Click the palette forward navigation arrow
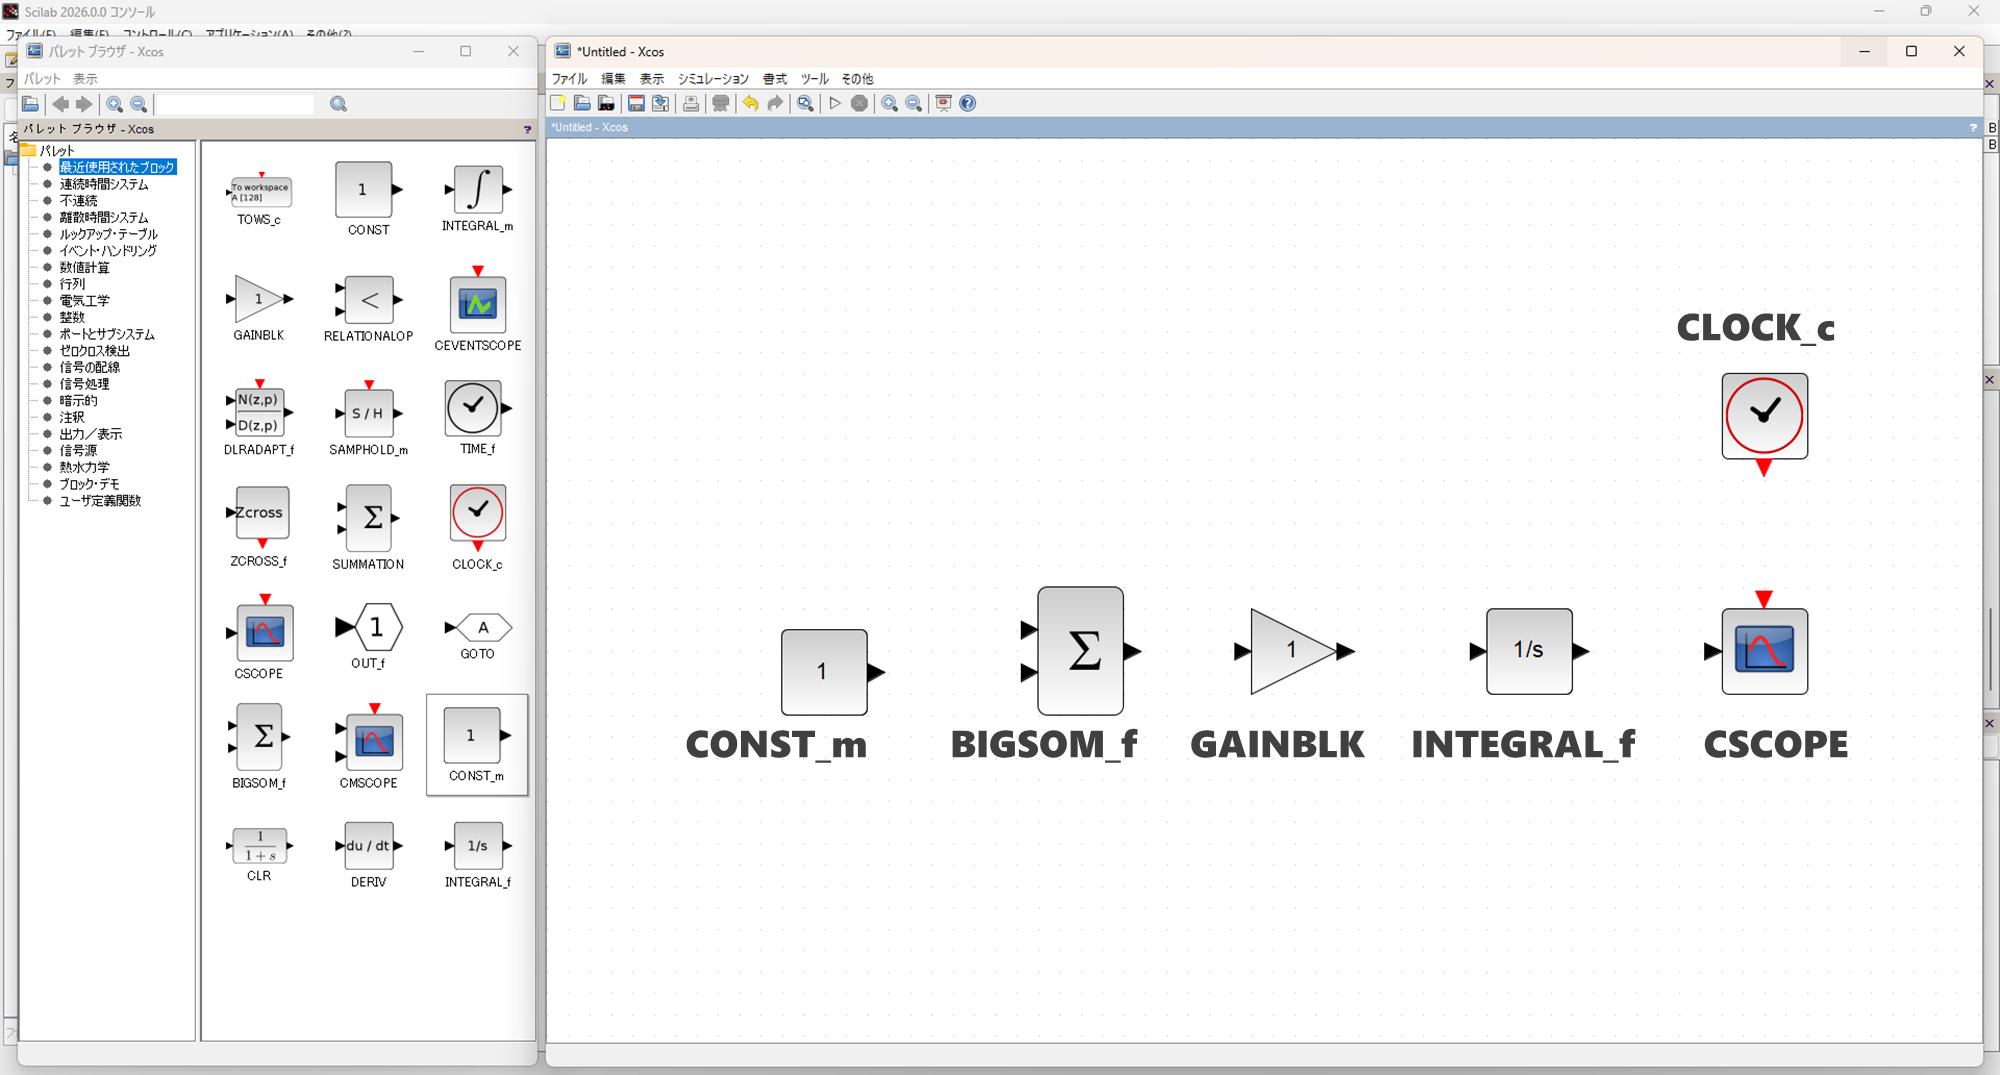This screenshot has width=2000, height=1075. coord(85,104)
